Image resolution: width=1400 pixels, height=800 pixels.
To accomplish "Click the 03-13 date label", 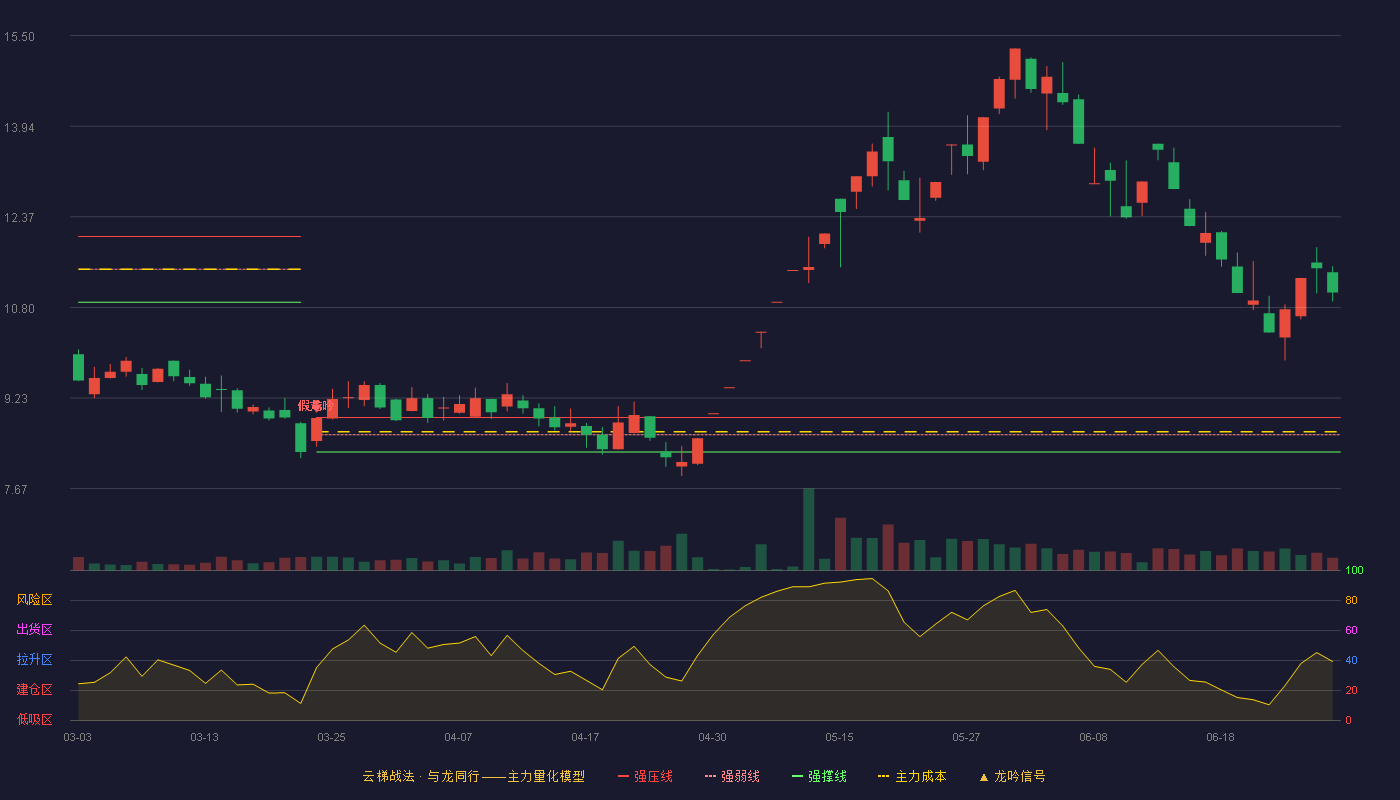I will point(204,737).
